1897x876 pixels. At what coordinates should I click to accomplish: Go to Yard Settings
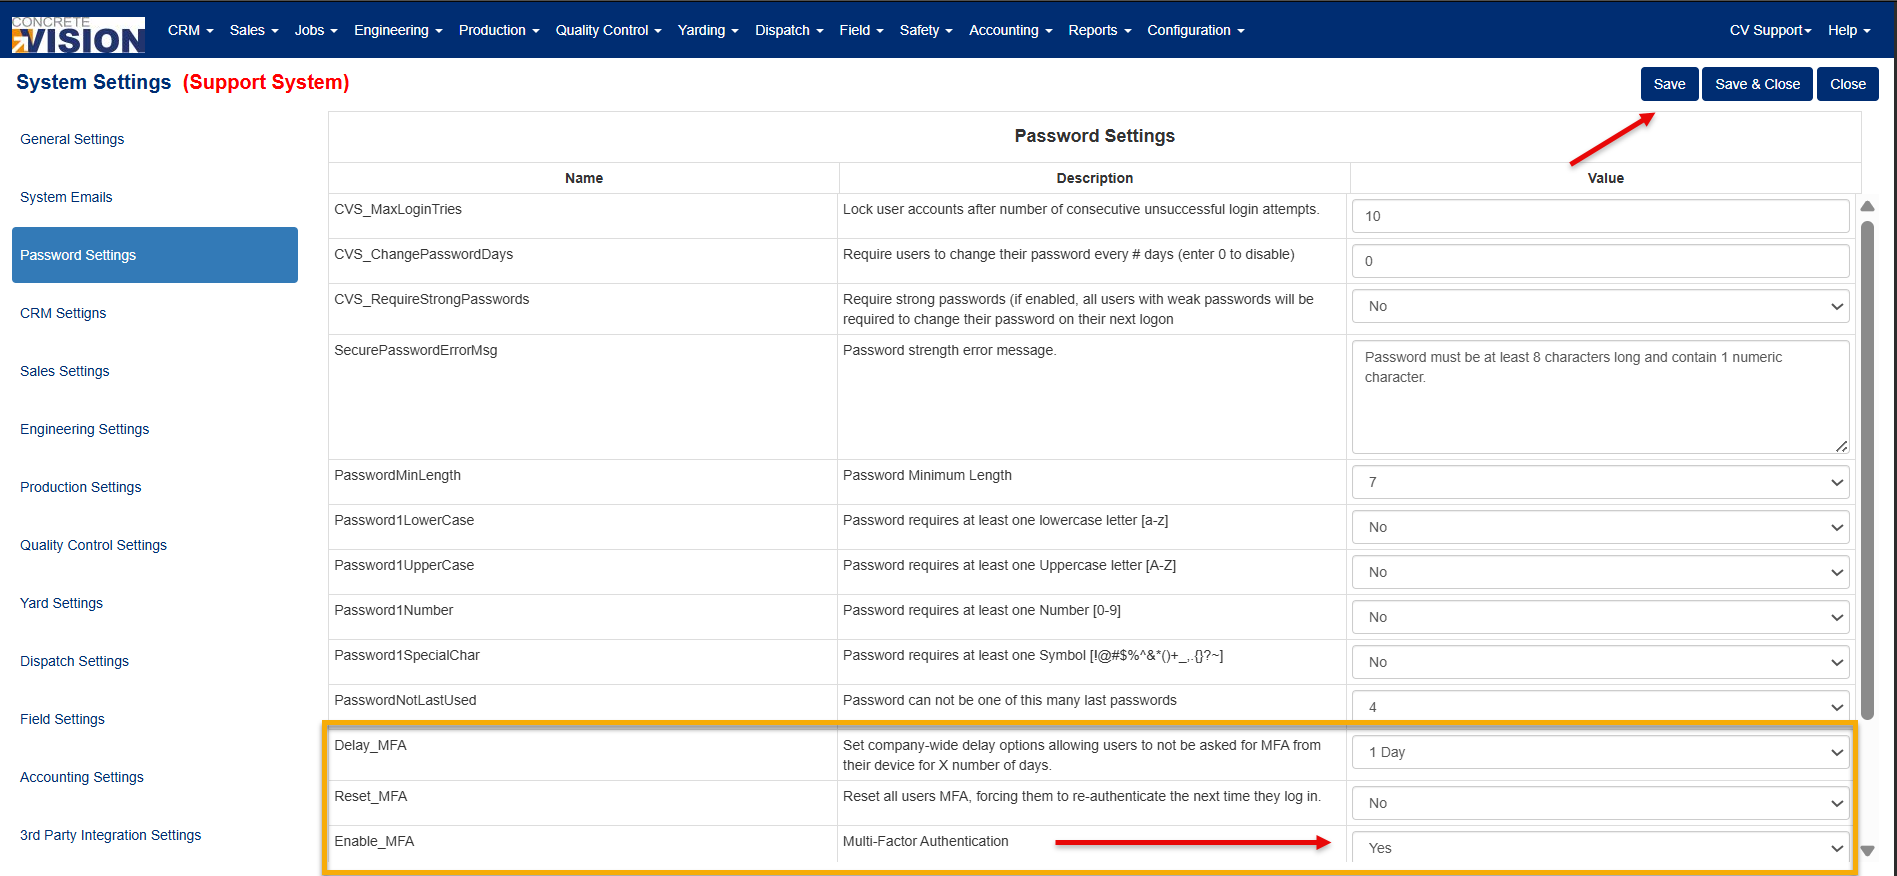[62, 603]
